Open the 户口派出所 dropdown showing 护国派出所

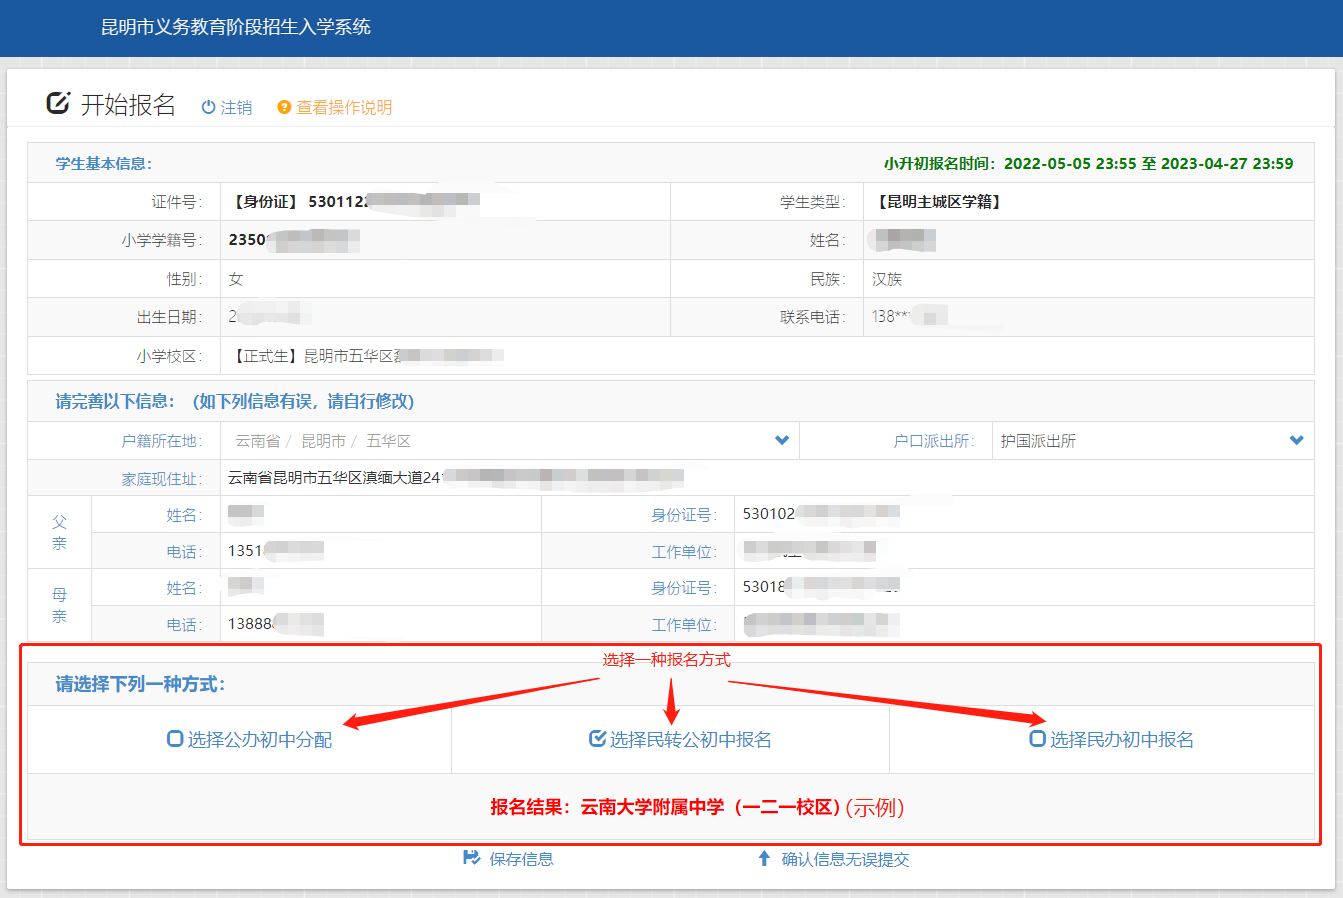pos(1296,440)
